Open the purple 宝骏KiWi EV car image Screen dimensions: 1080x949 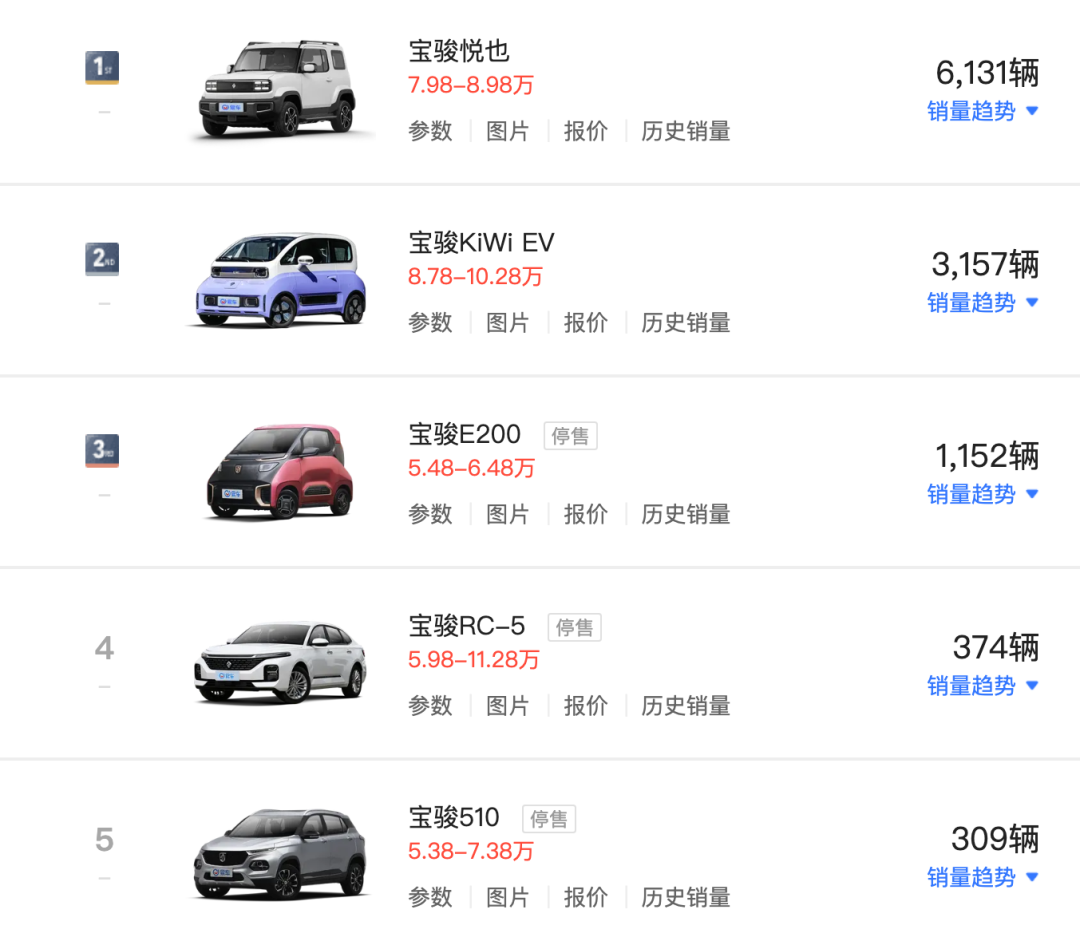279,280
